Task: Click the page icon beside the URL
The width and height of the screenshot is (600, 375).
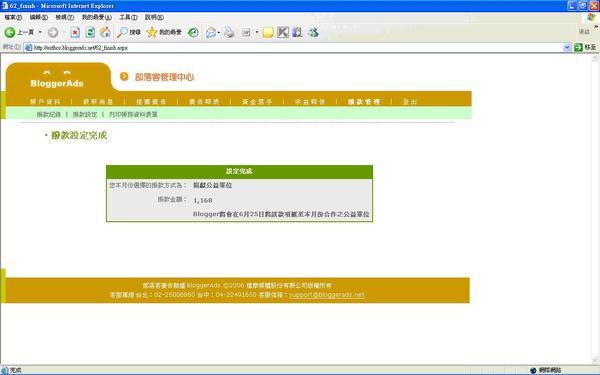Action: (28, 47)
